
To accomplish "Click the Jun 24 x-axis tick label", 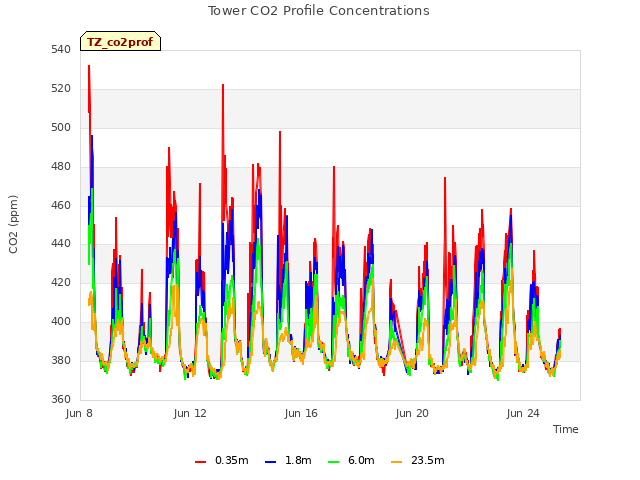I will 523,413.
